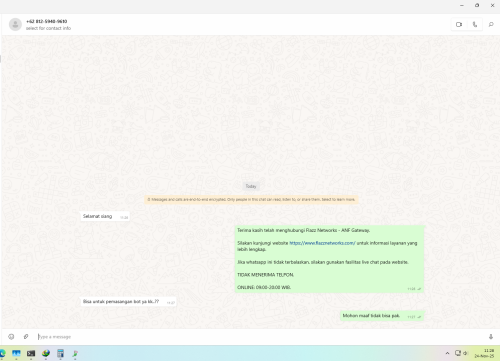Restore down the WhatsApp window
Image resolution: width=500 pixels, height=361 pixels.
pyautogui.click(x=477, y=5)
